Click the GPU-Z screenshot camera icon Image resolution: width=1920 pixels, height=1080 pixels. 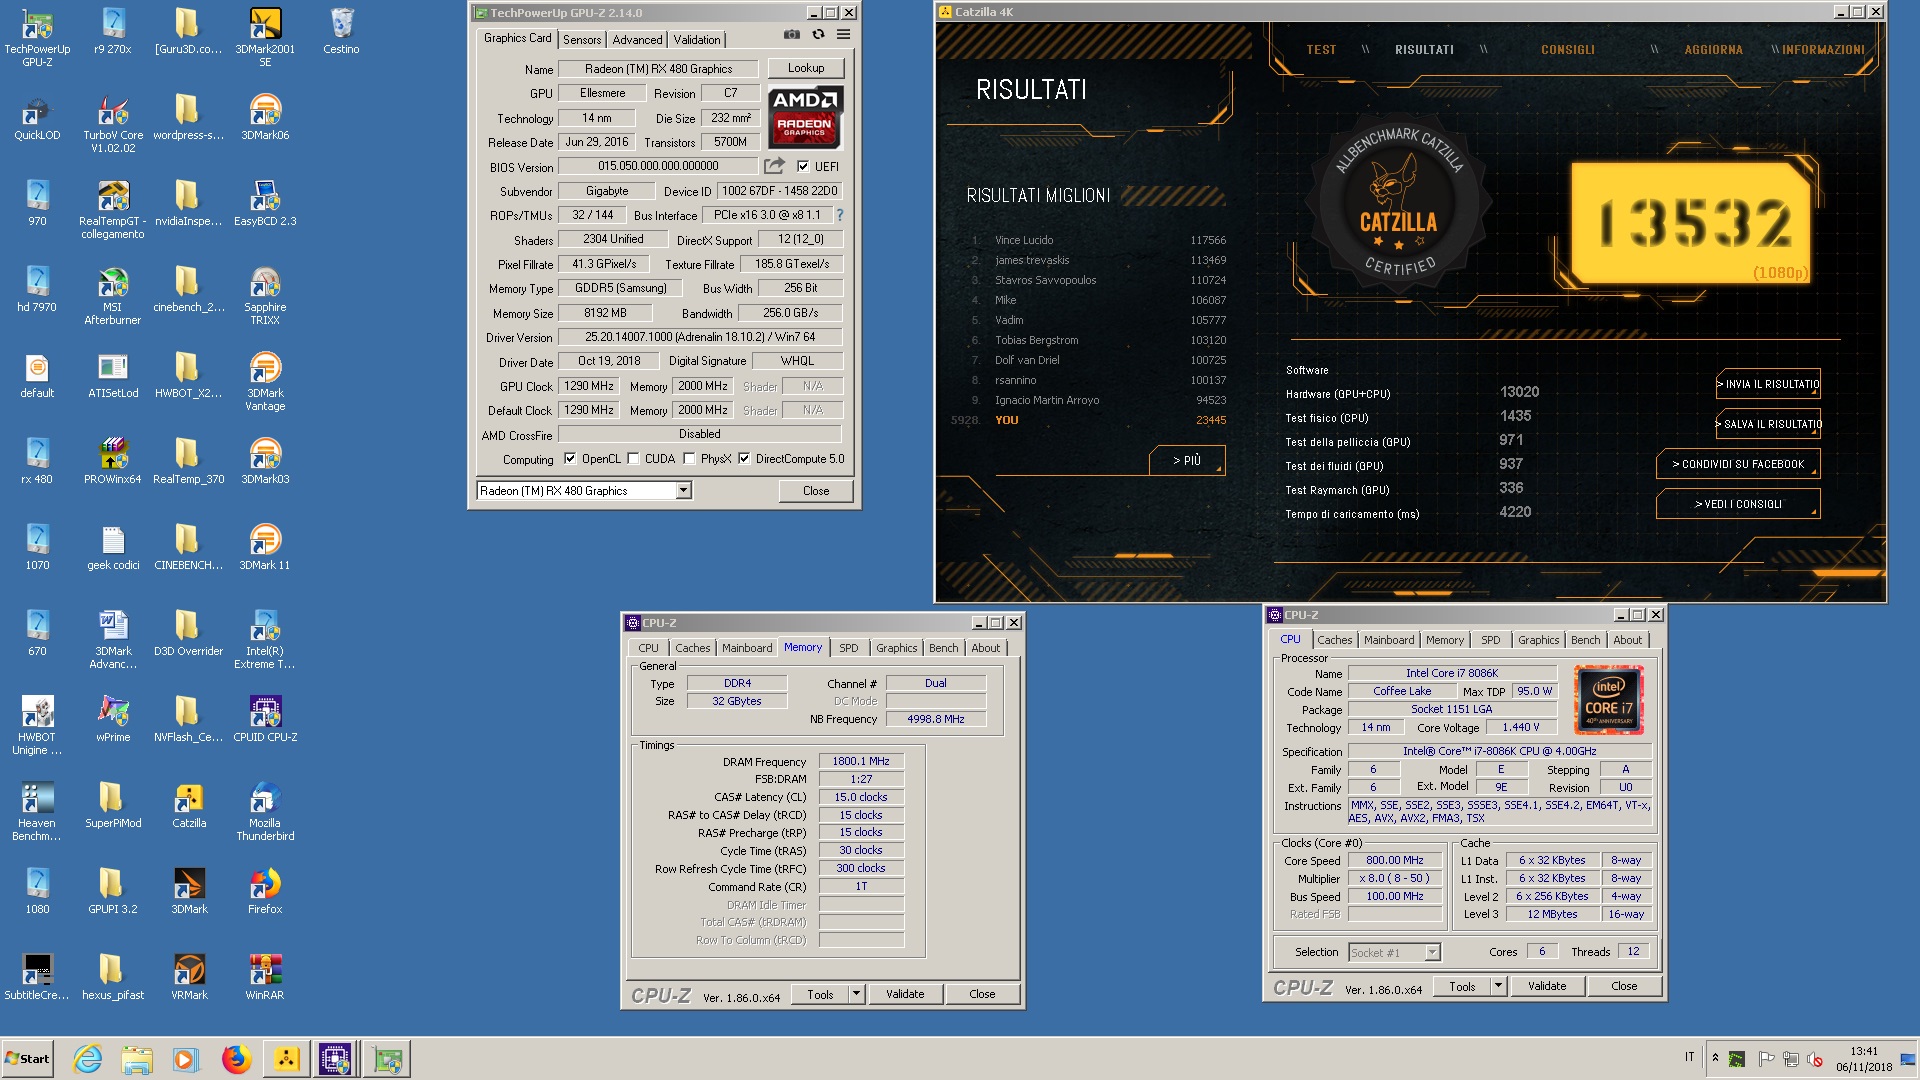coord(792,35)
